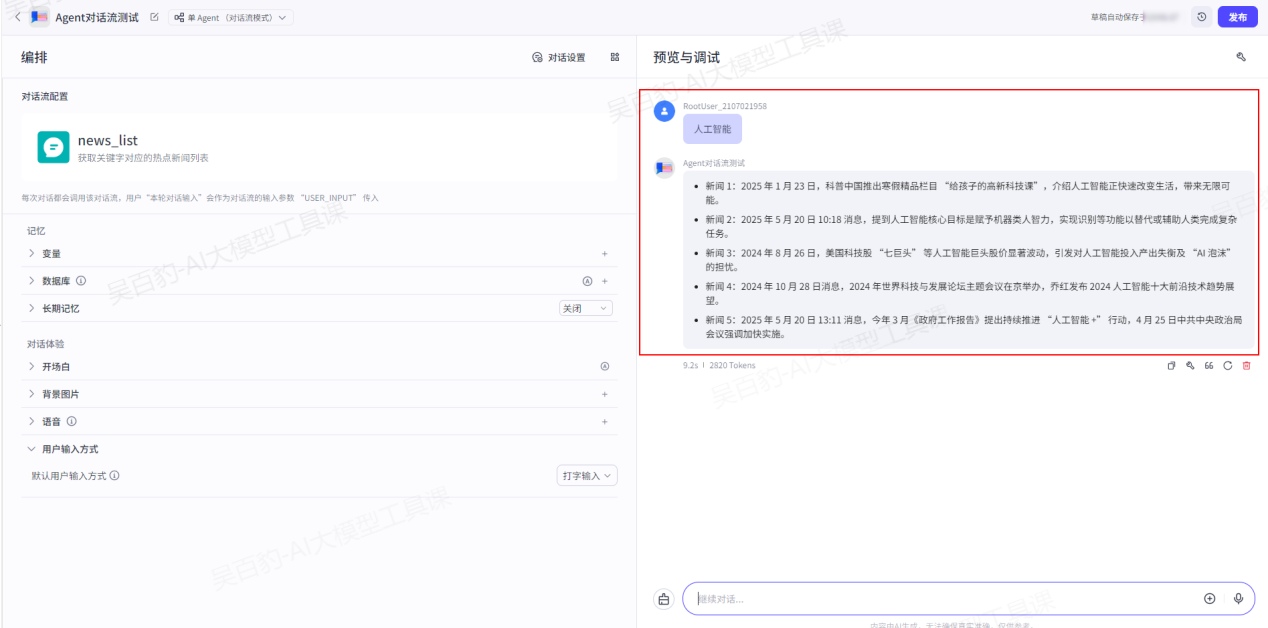The image size is (1268, 628).
Task: Open the debug tool icon in 预览与调试 header
Action: pos(1241,58)
